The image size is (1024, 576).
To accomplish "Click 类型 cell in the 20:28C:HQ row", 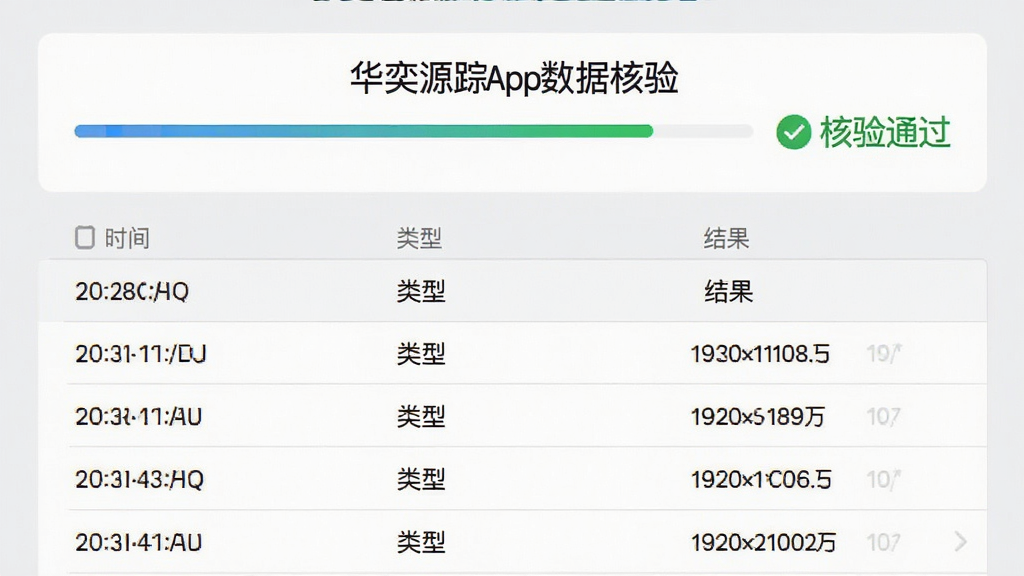I will [421, 291].
